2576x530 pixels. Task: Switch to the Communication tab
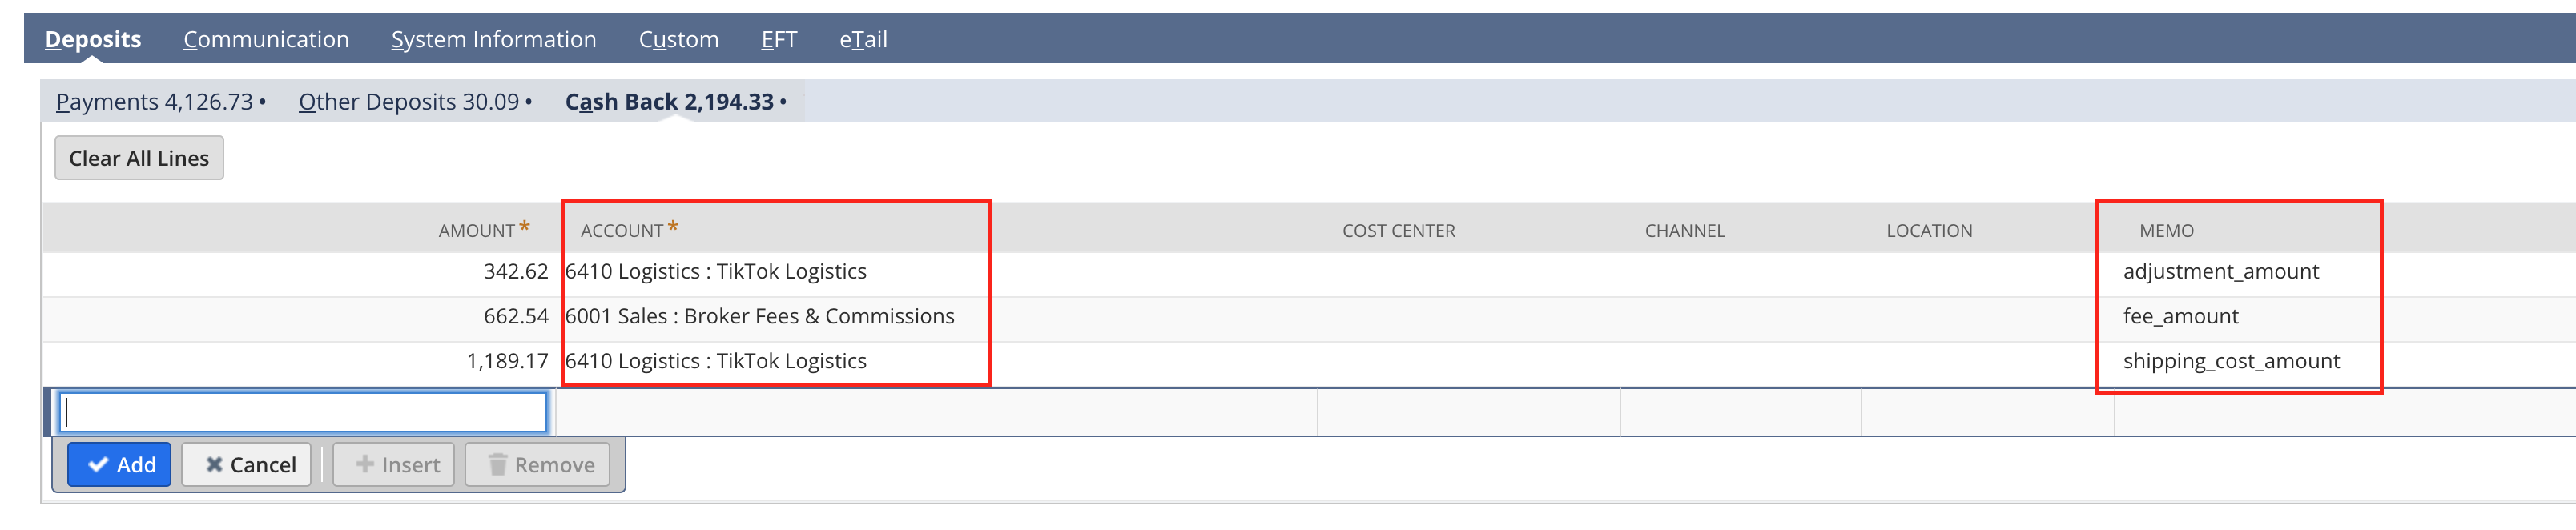[266, 39]
